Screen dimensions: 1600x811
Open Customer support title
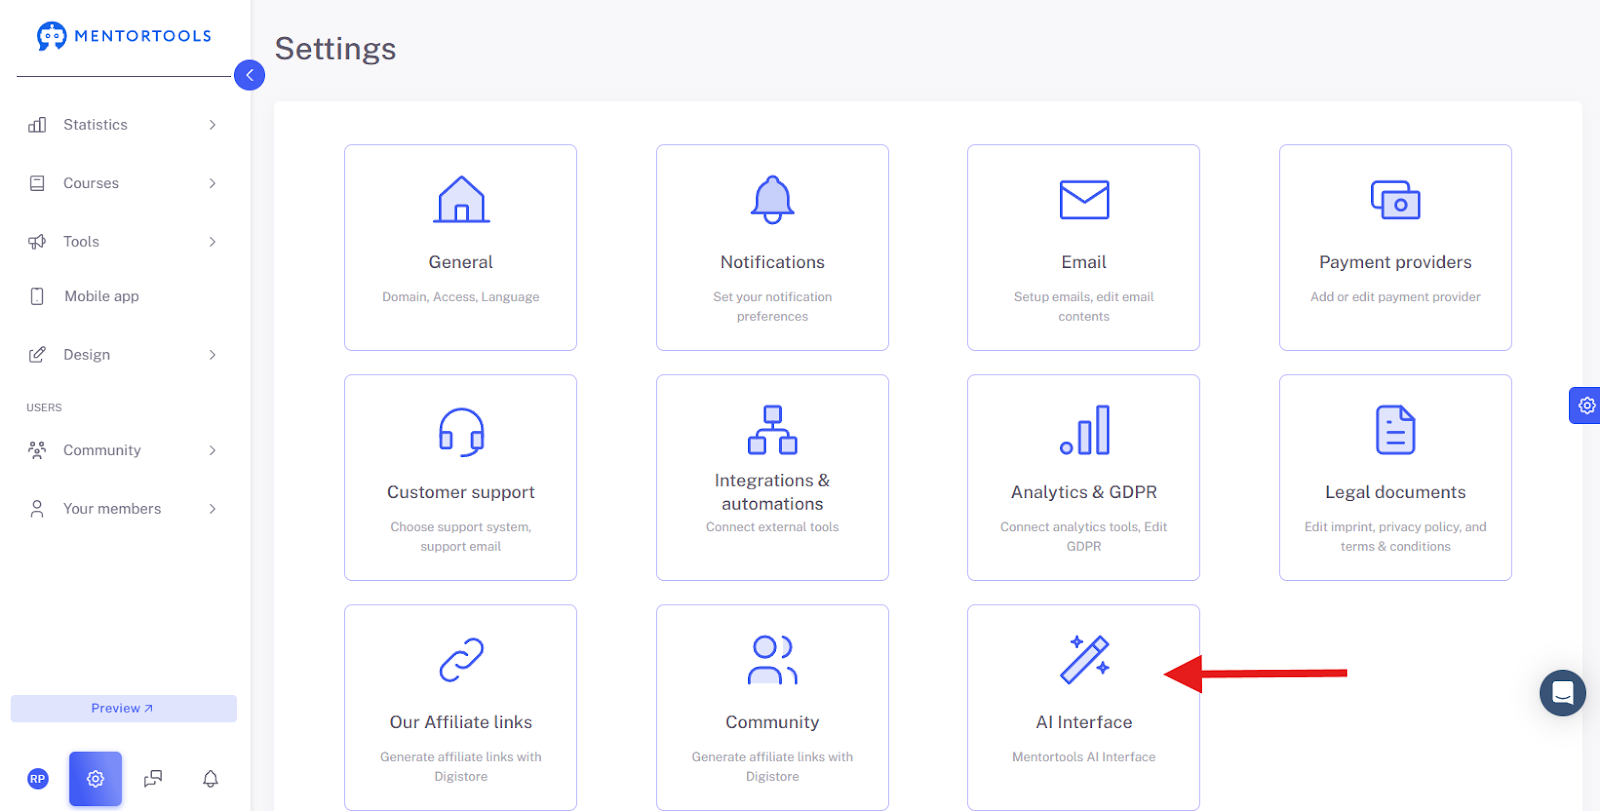(461, 492)
